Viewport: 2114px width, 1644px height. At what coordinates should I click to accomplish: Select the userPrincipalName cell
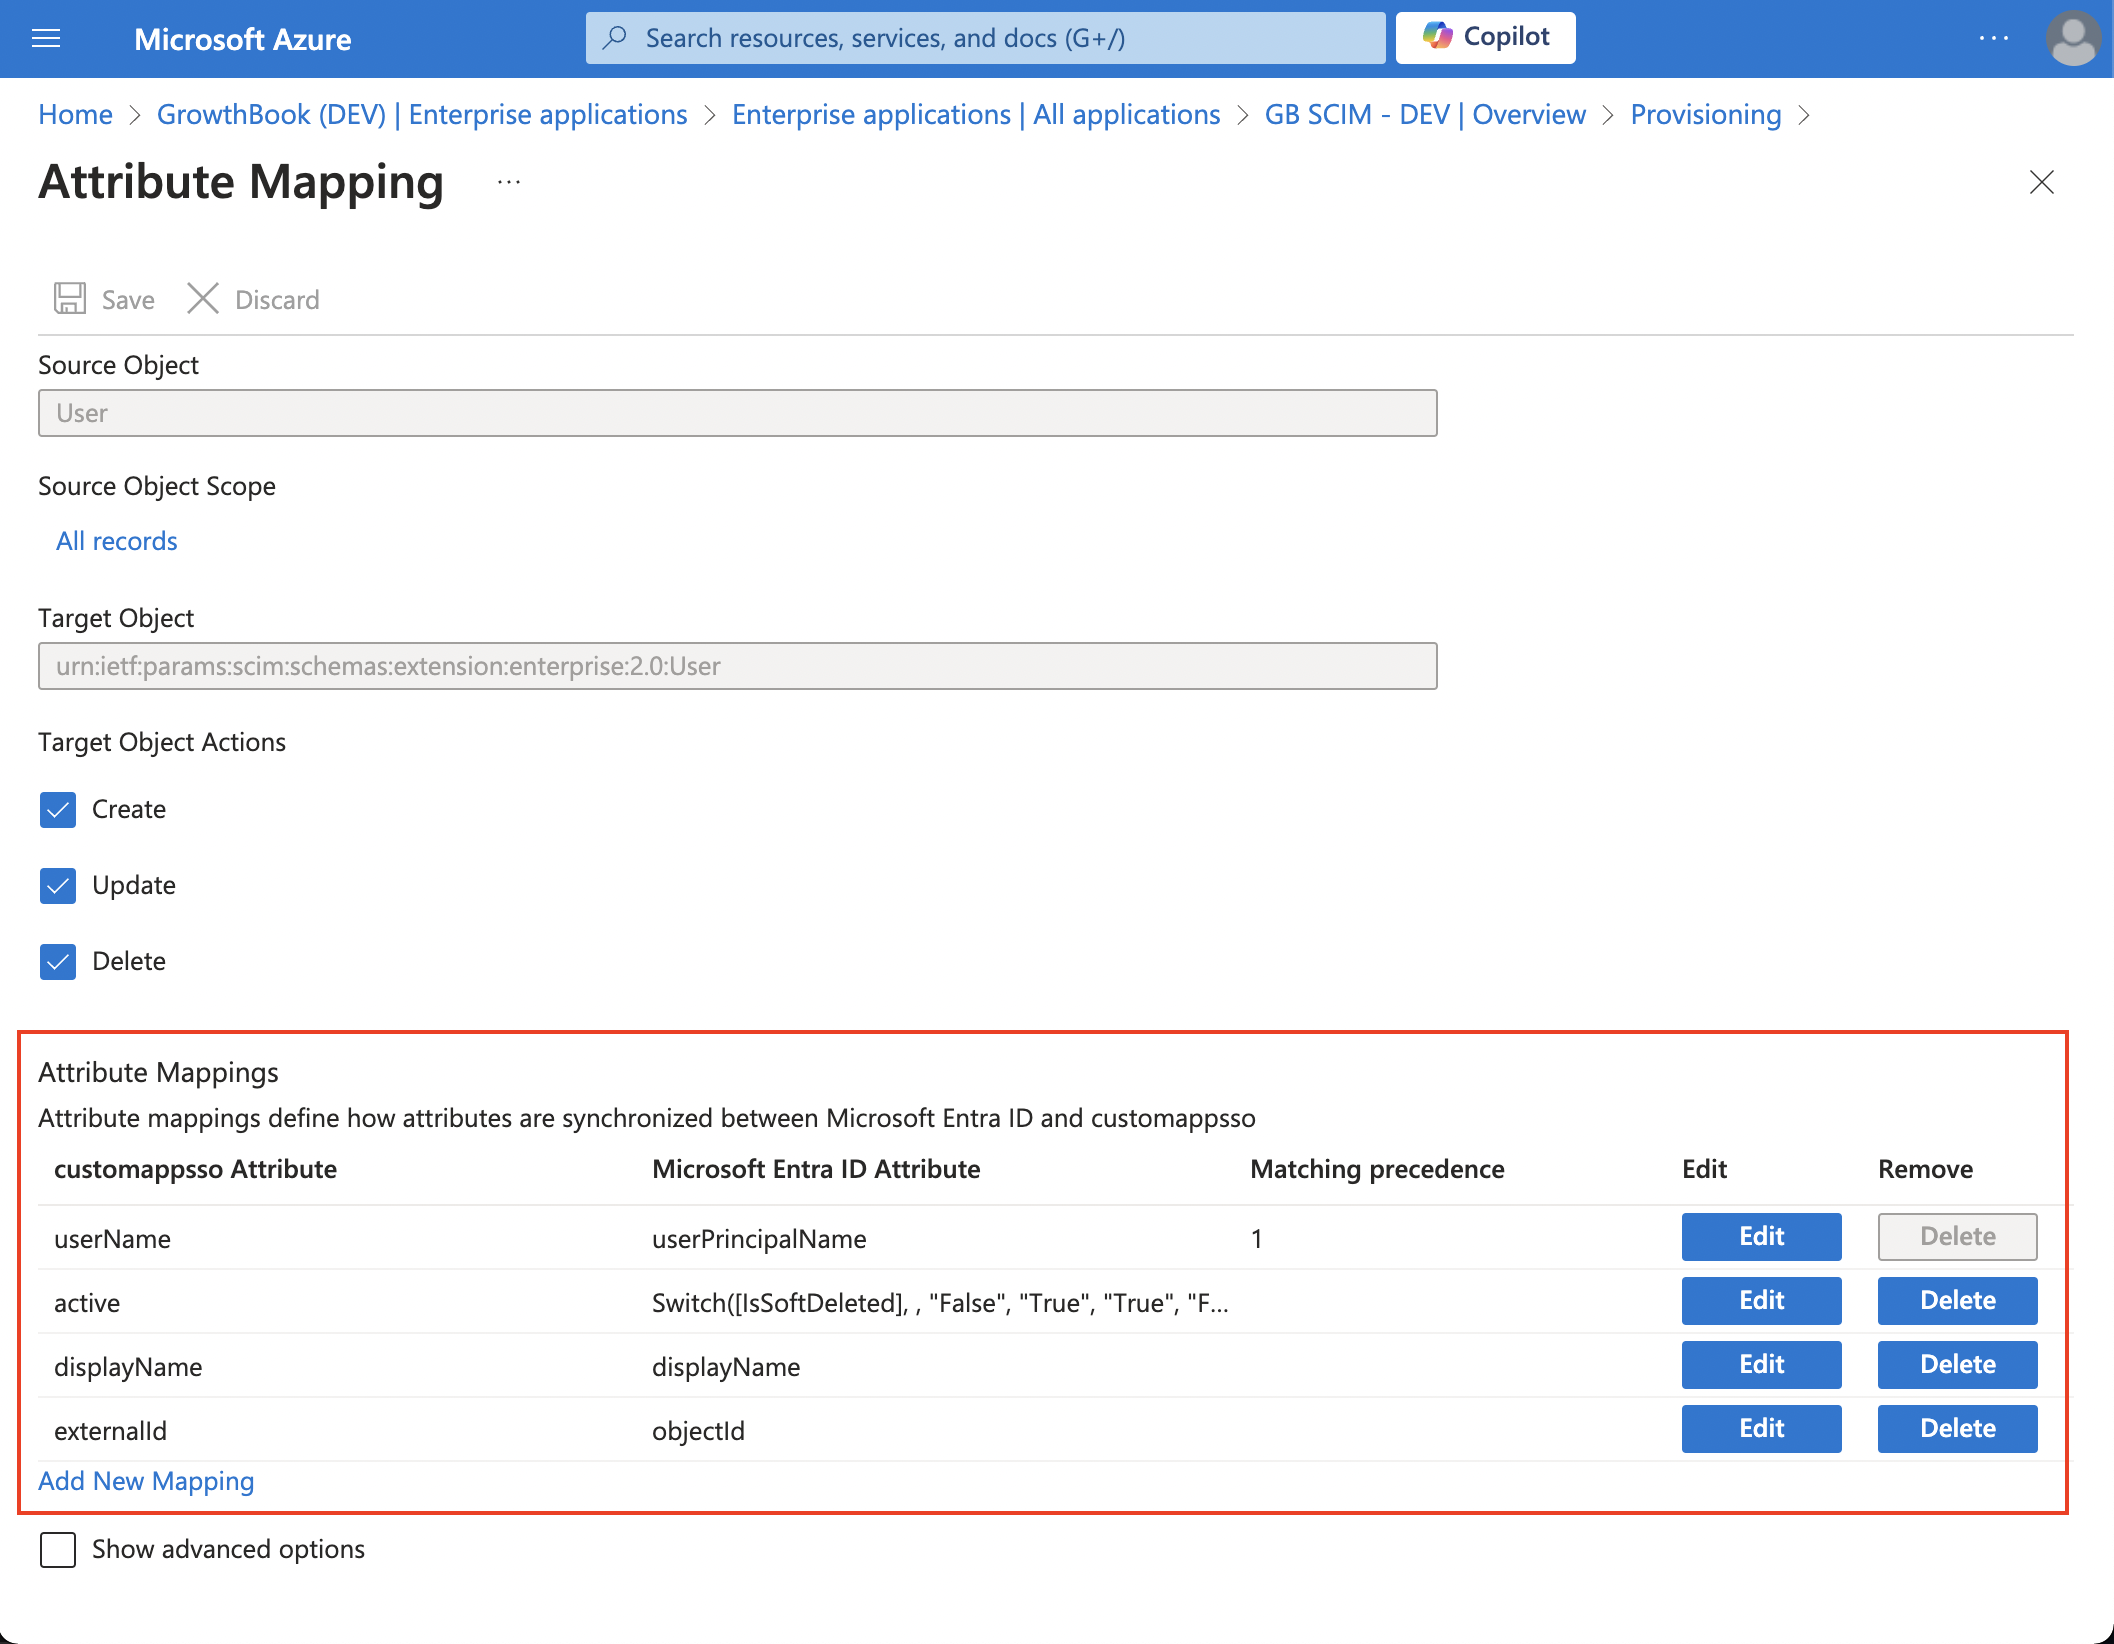pyautogui.click(x=759, y=1239)
